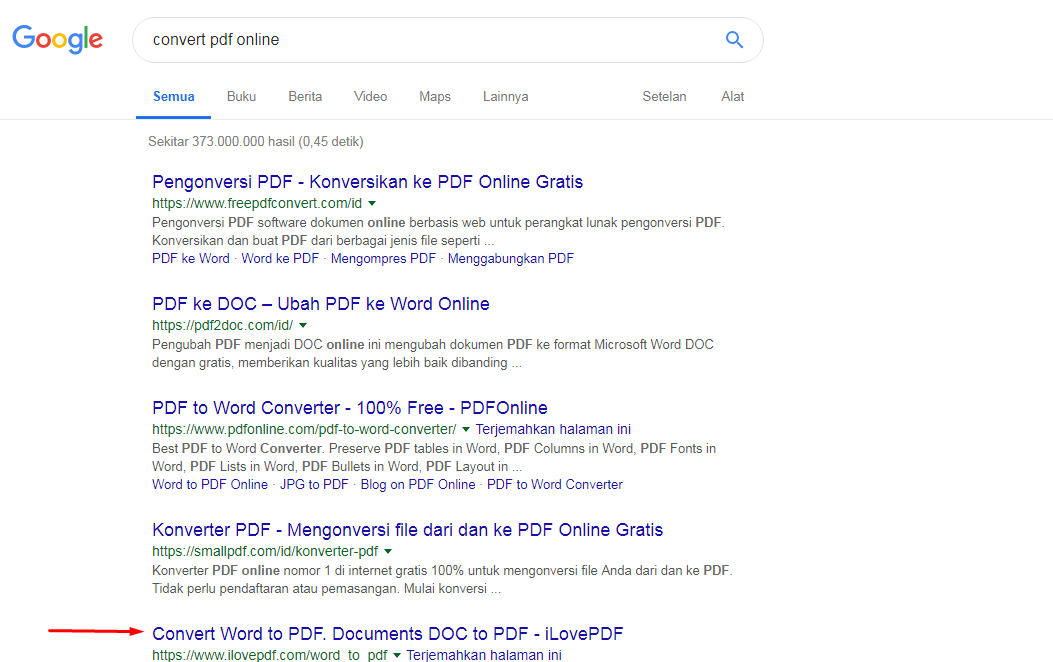This screenshot has width=1053, height=662.
Task: Open the 'Blog on PDF Online' sitelink
Action: pos(418,485)
